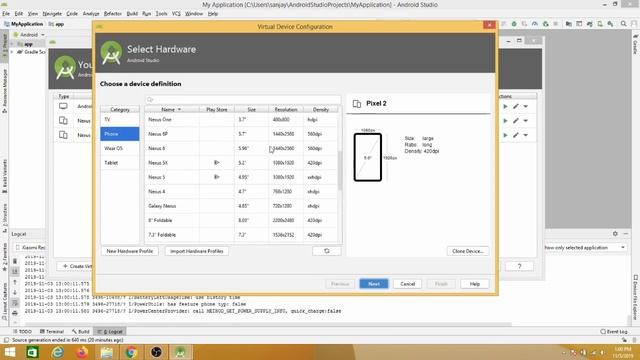The height and width of the screenshot is (360, 640).
Task: Open OBS Studio from the taskbar
Action: 156,352
